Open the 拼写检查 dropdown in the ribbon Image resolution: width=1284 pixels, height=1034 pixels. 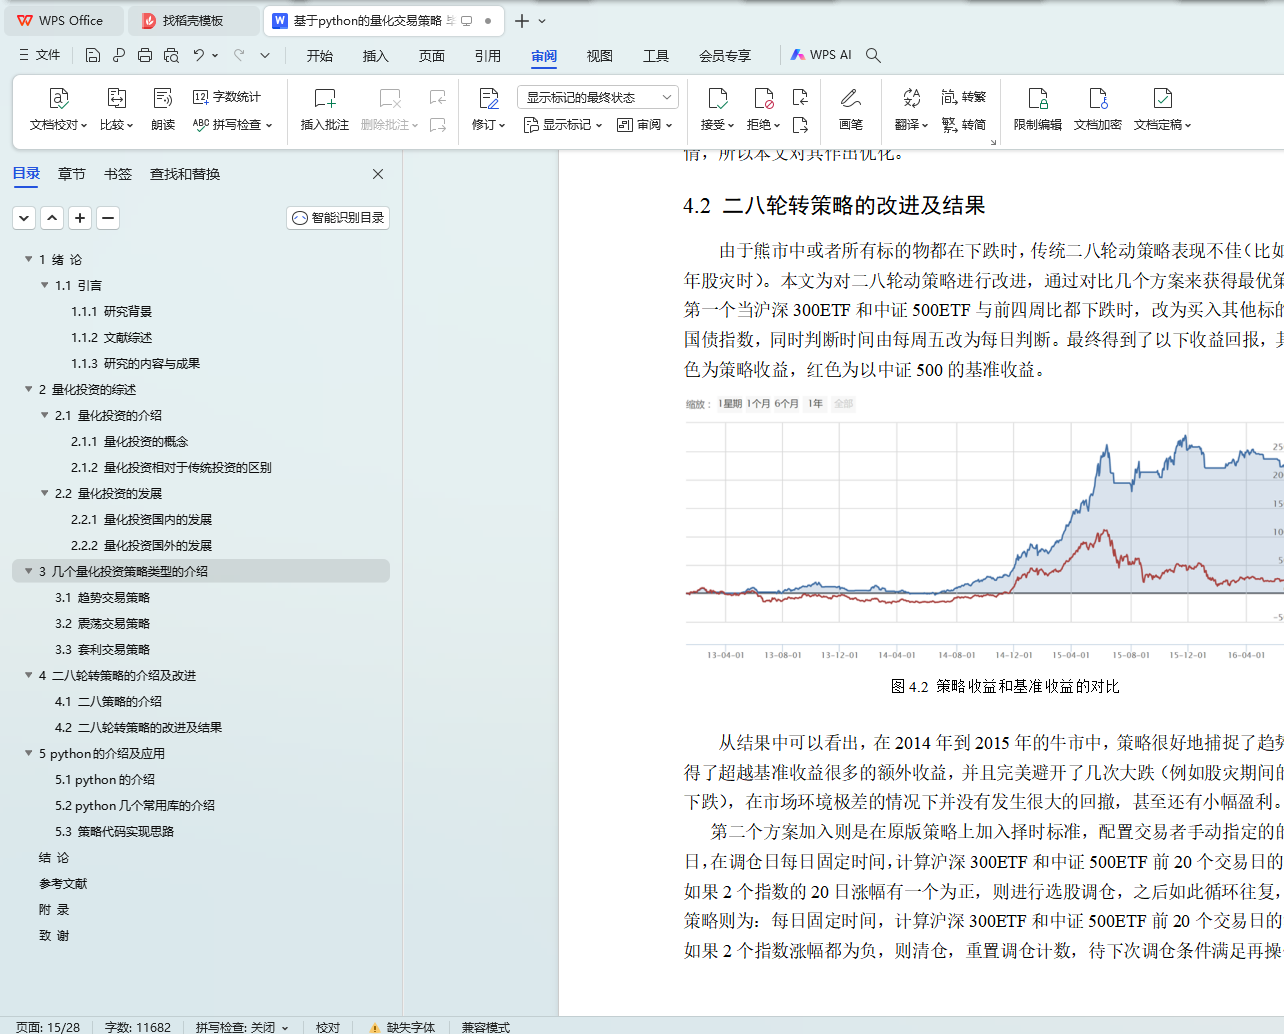tap(232, 125)
